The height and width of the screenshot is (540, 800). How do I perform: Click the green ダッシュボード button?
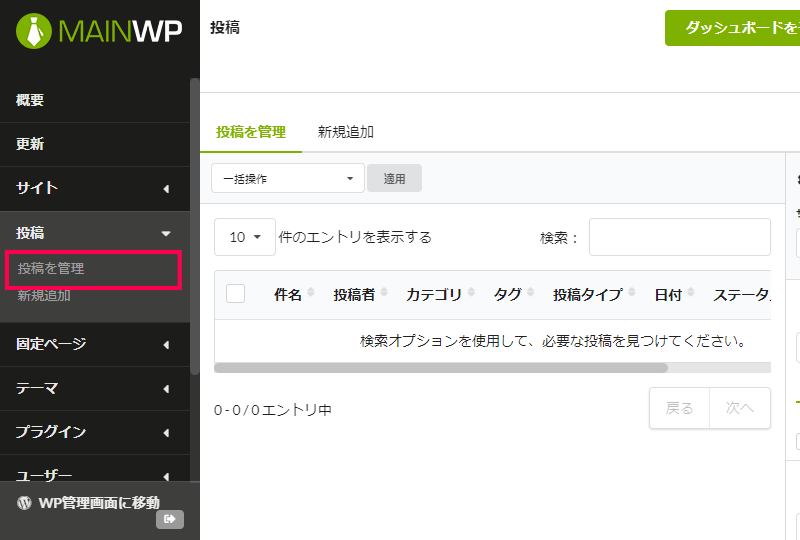[733, 28]
